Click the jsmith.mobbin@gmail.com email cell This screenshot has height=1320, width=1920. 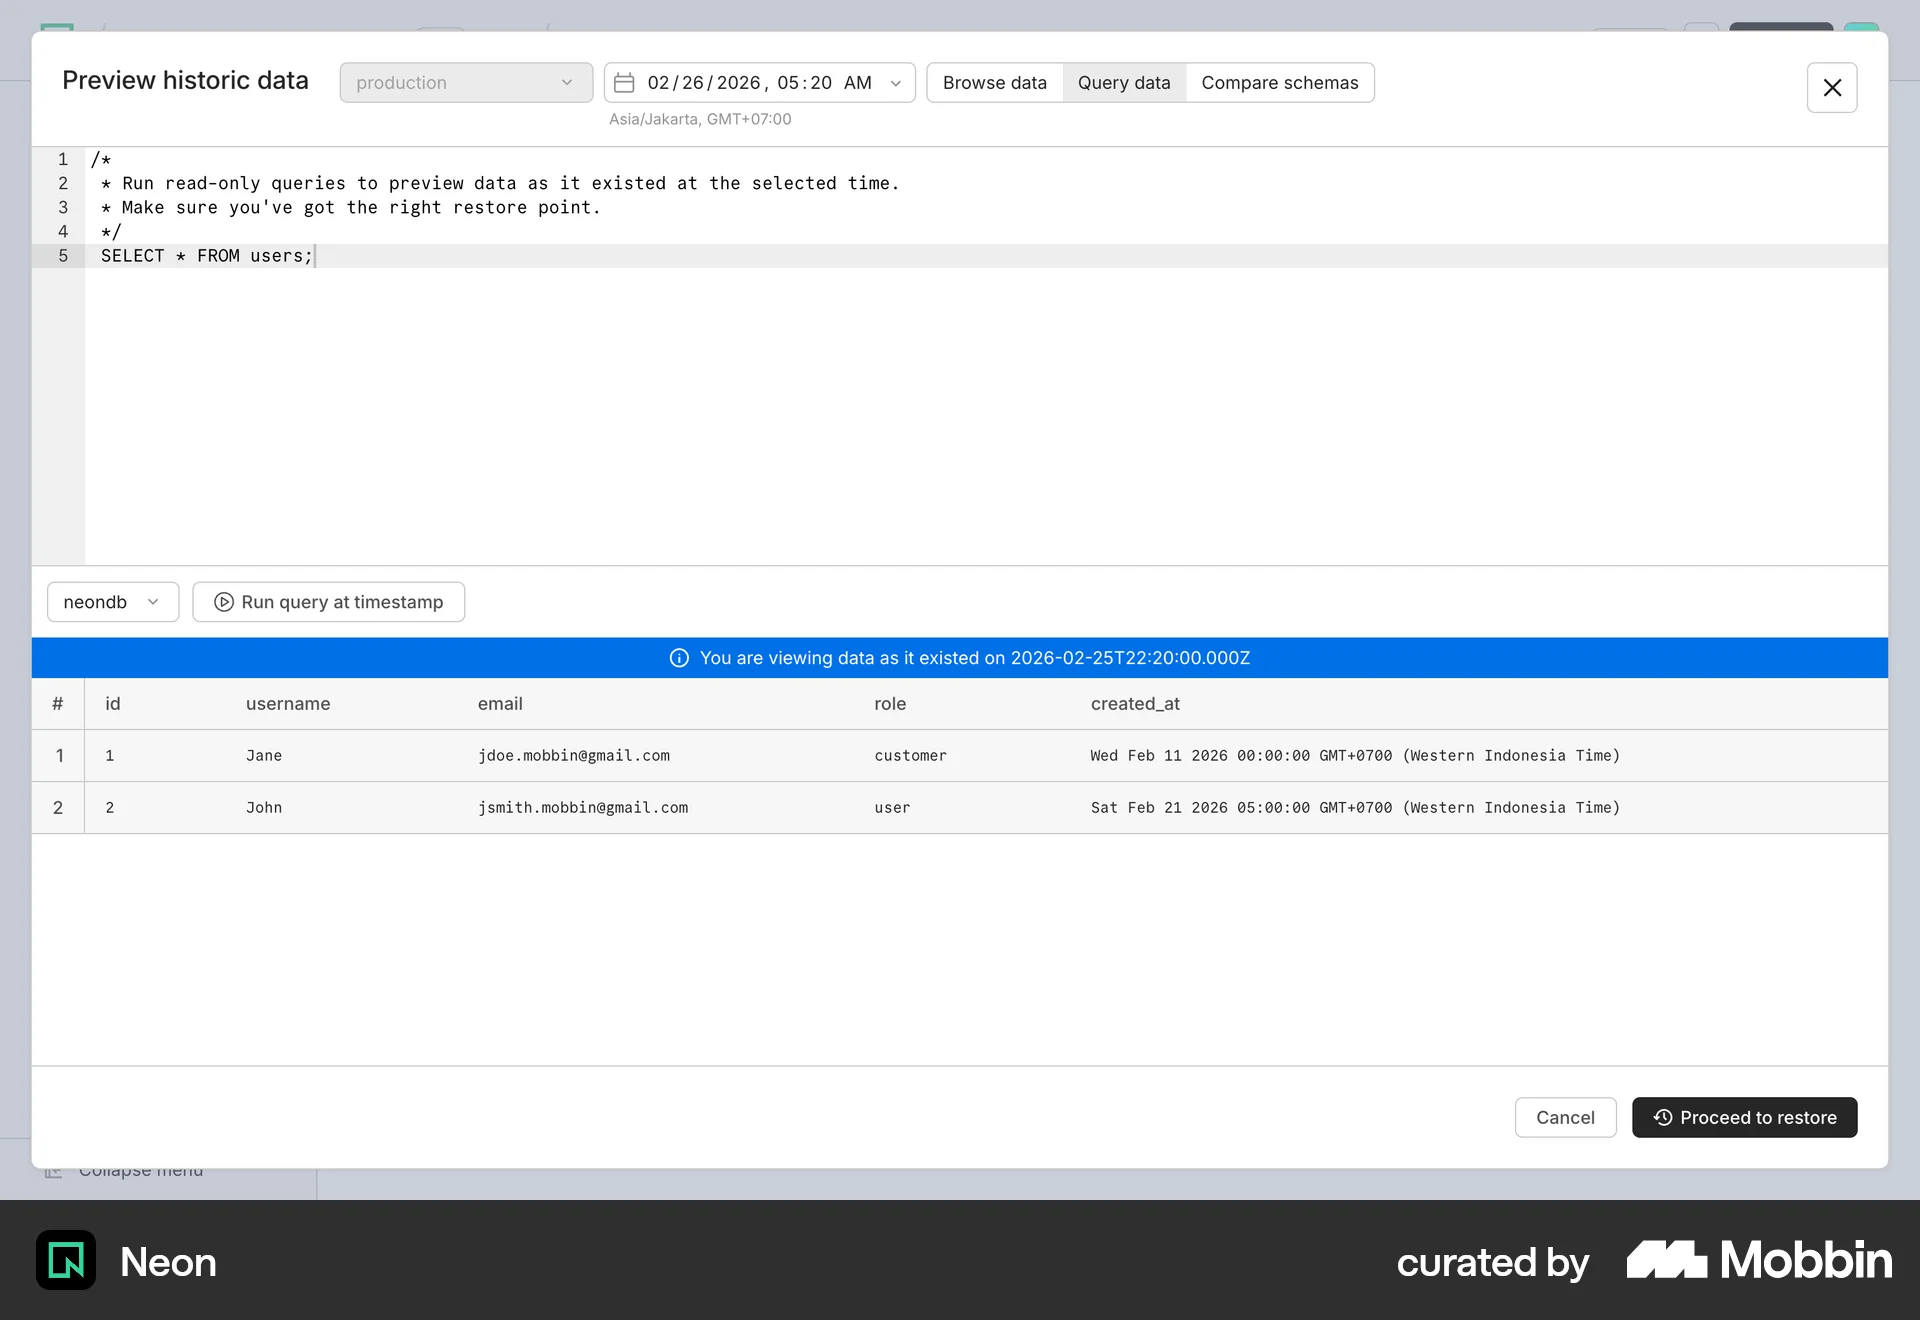tap(583, 808)
